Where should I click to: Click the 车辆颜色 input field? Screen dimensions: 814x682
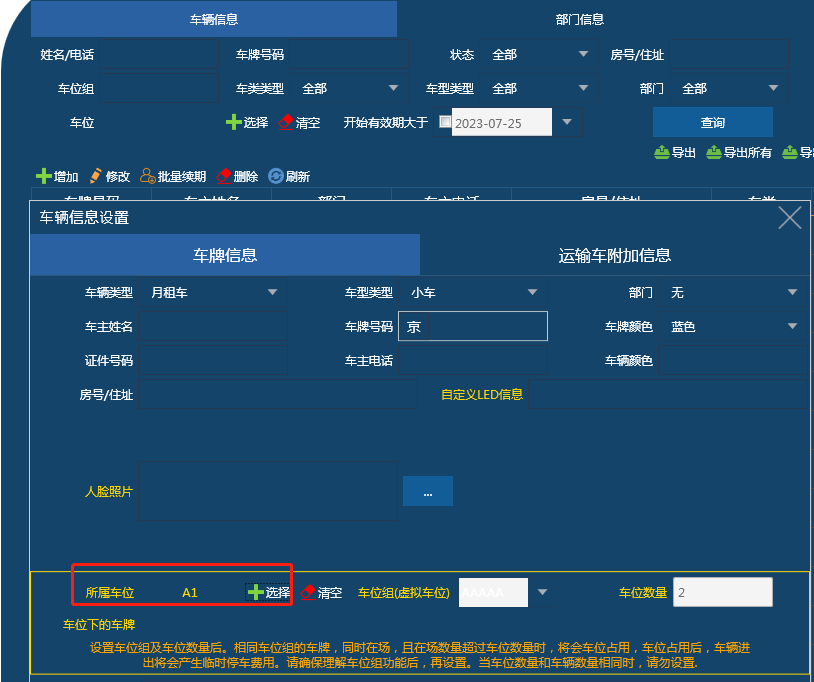click(733, 361)
